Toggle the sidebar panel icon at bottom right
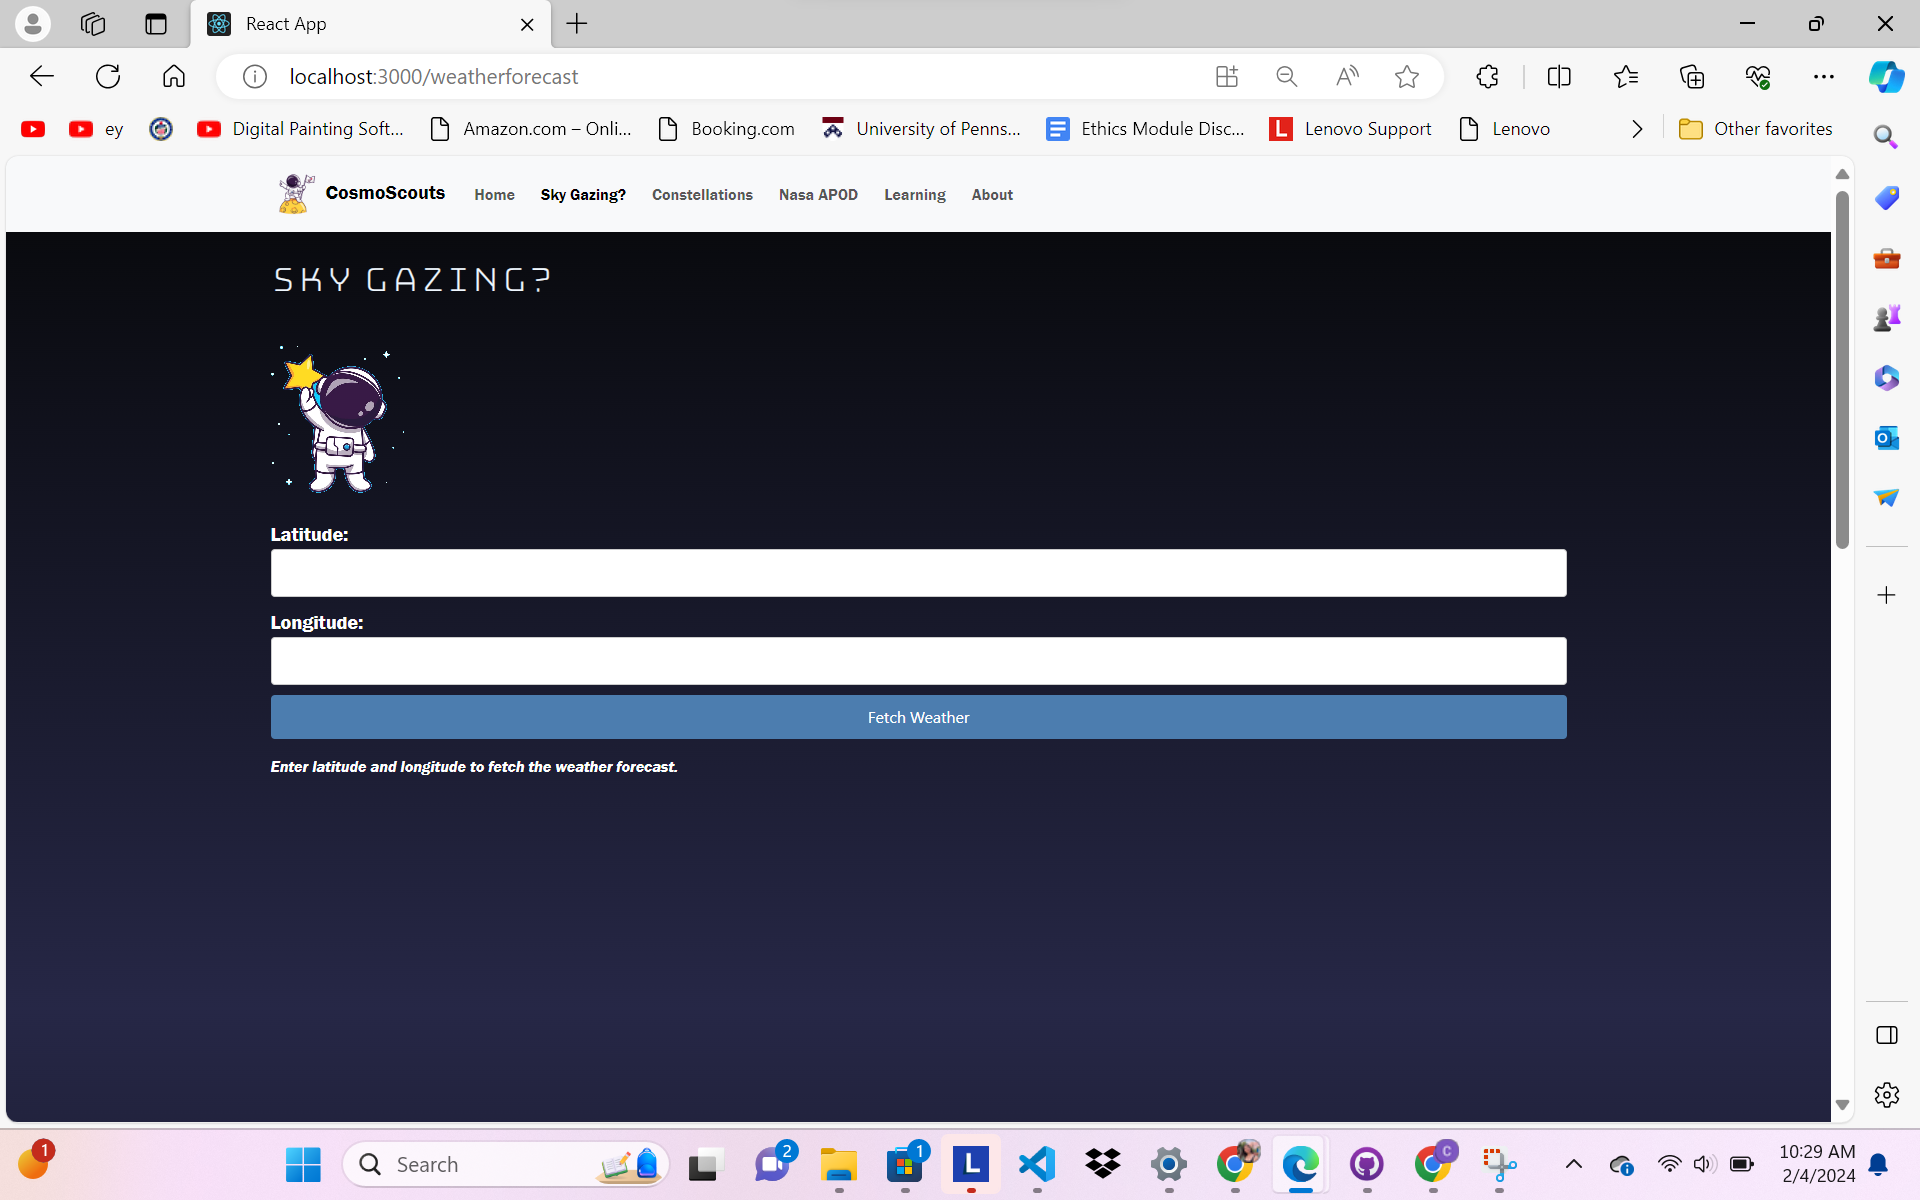1920x1200 pixels. [x=1886, y=1035]
